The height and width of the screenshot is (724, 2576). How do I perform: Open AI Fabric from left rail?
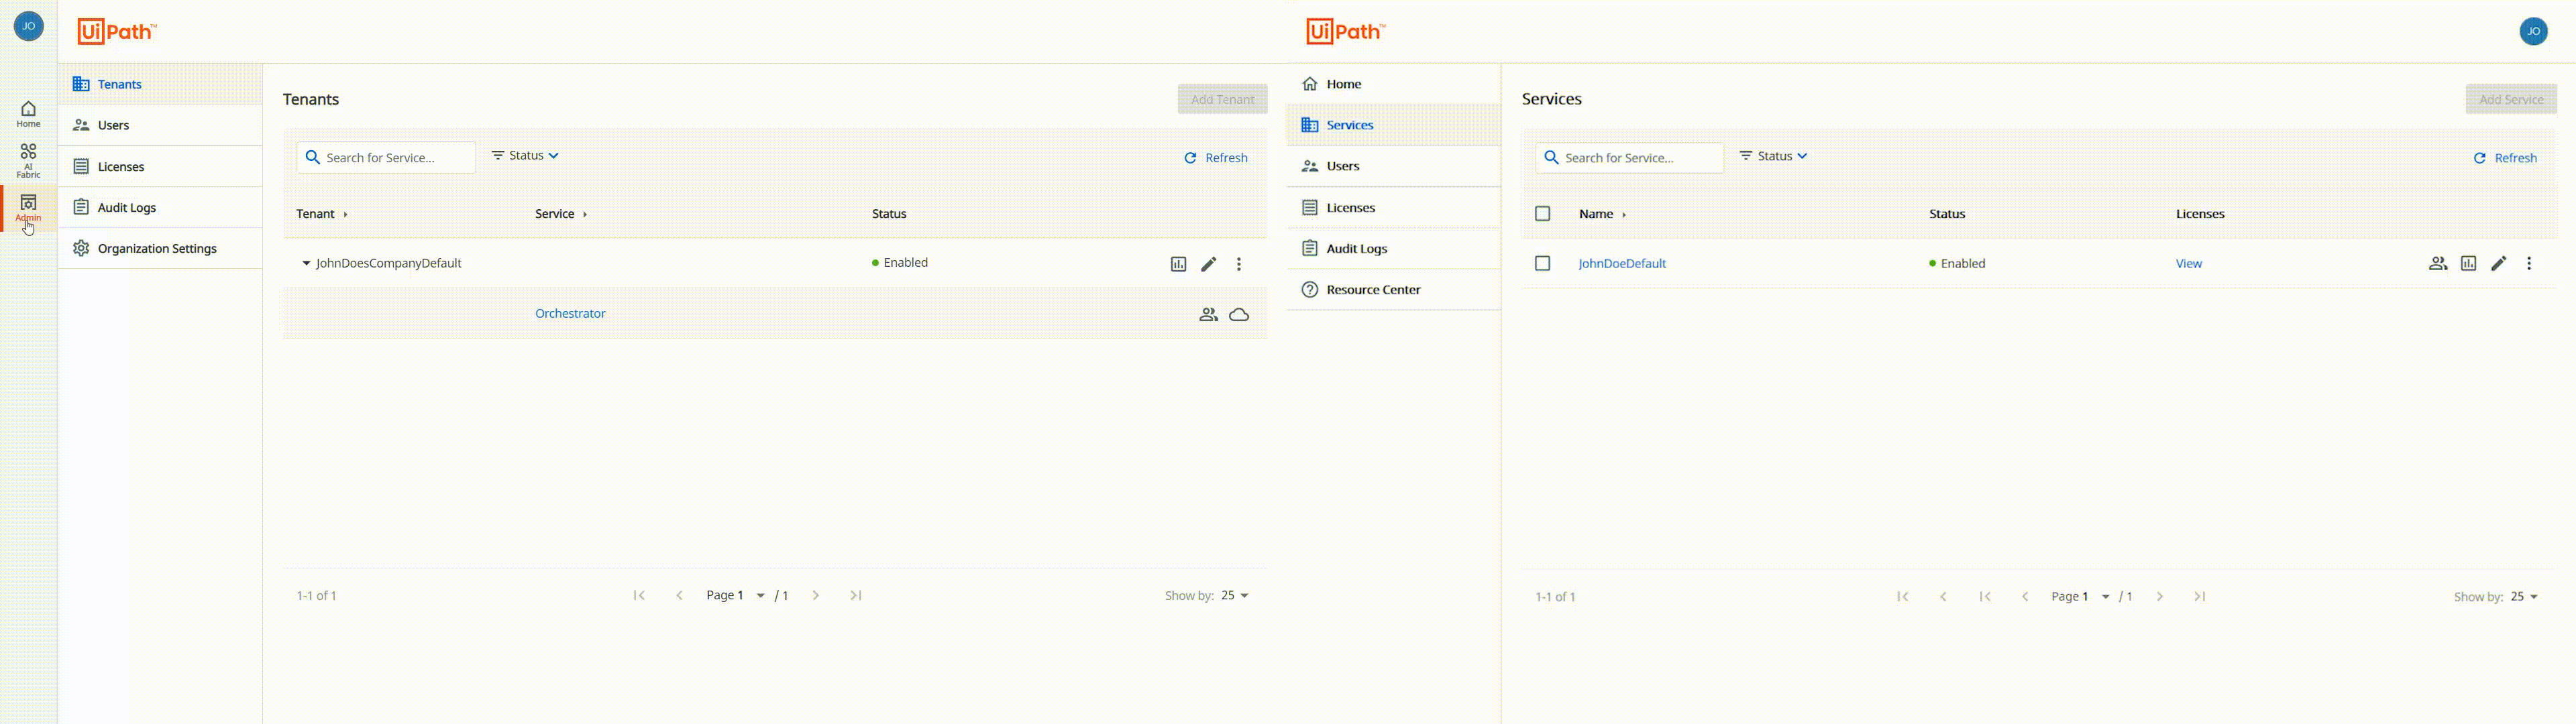[28, 159]
